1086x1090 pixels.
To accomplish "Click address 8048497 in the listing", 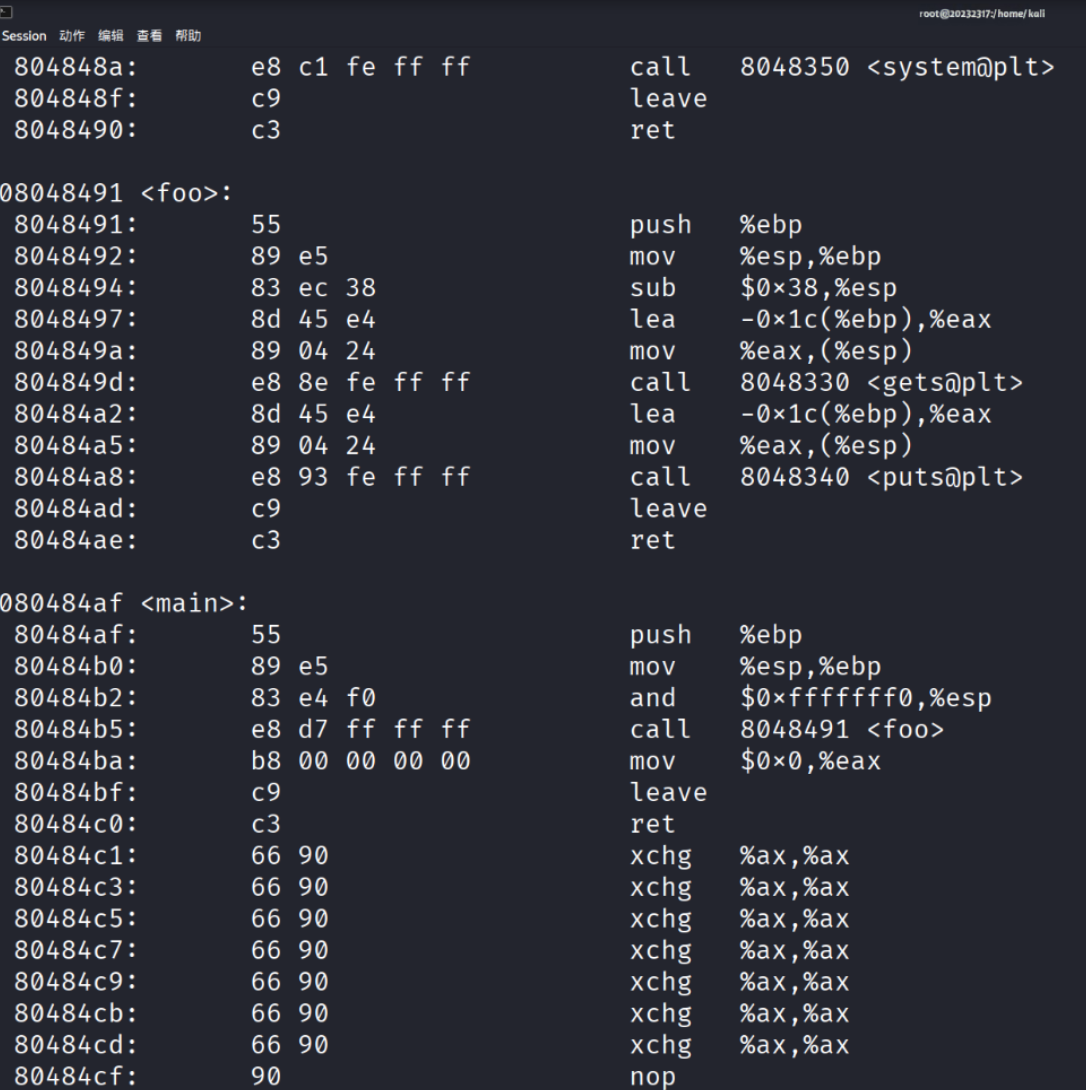I will coord(76,319).
